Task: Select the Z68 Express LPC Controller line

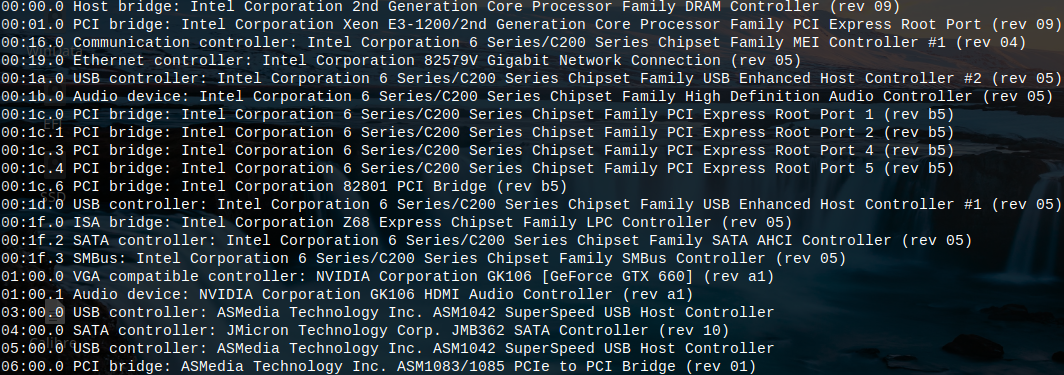Action: (396, 222)
